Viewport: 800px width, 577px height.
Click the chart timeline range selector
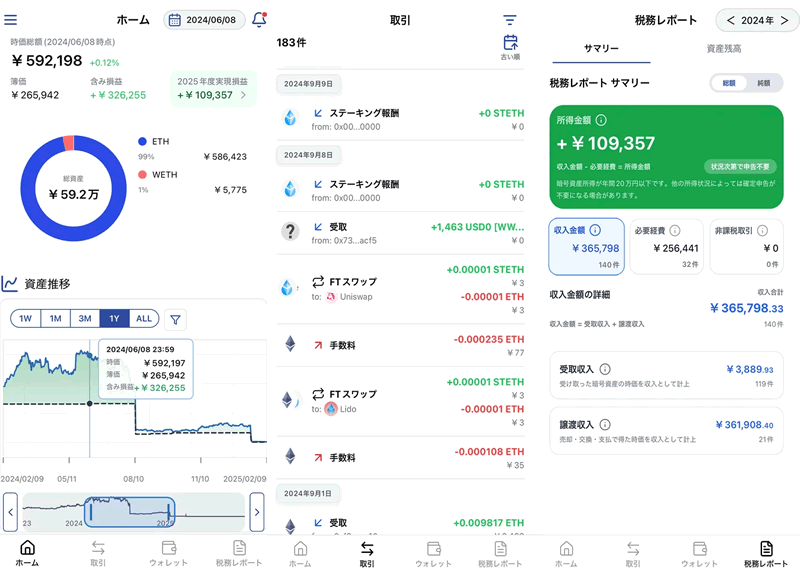130,511
